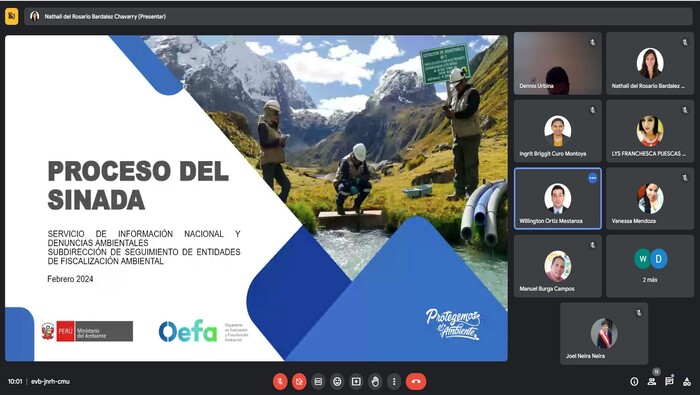Screen dimensions: 700x395
Task: Click Willington Ortiz Mestanza avatar photo
Action: pyautogui.click(x=558, y=198)
